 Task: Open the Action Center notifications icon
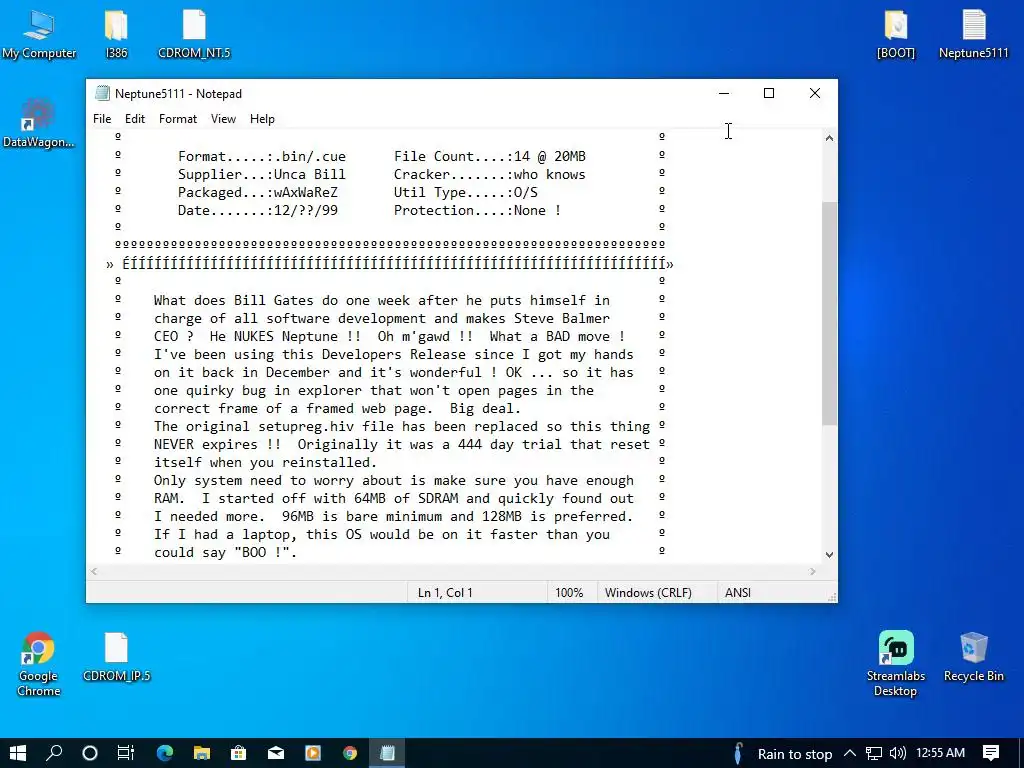tap(991, 753)
